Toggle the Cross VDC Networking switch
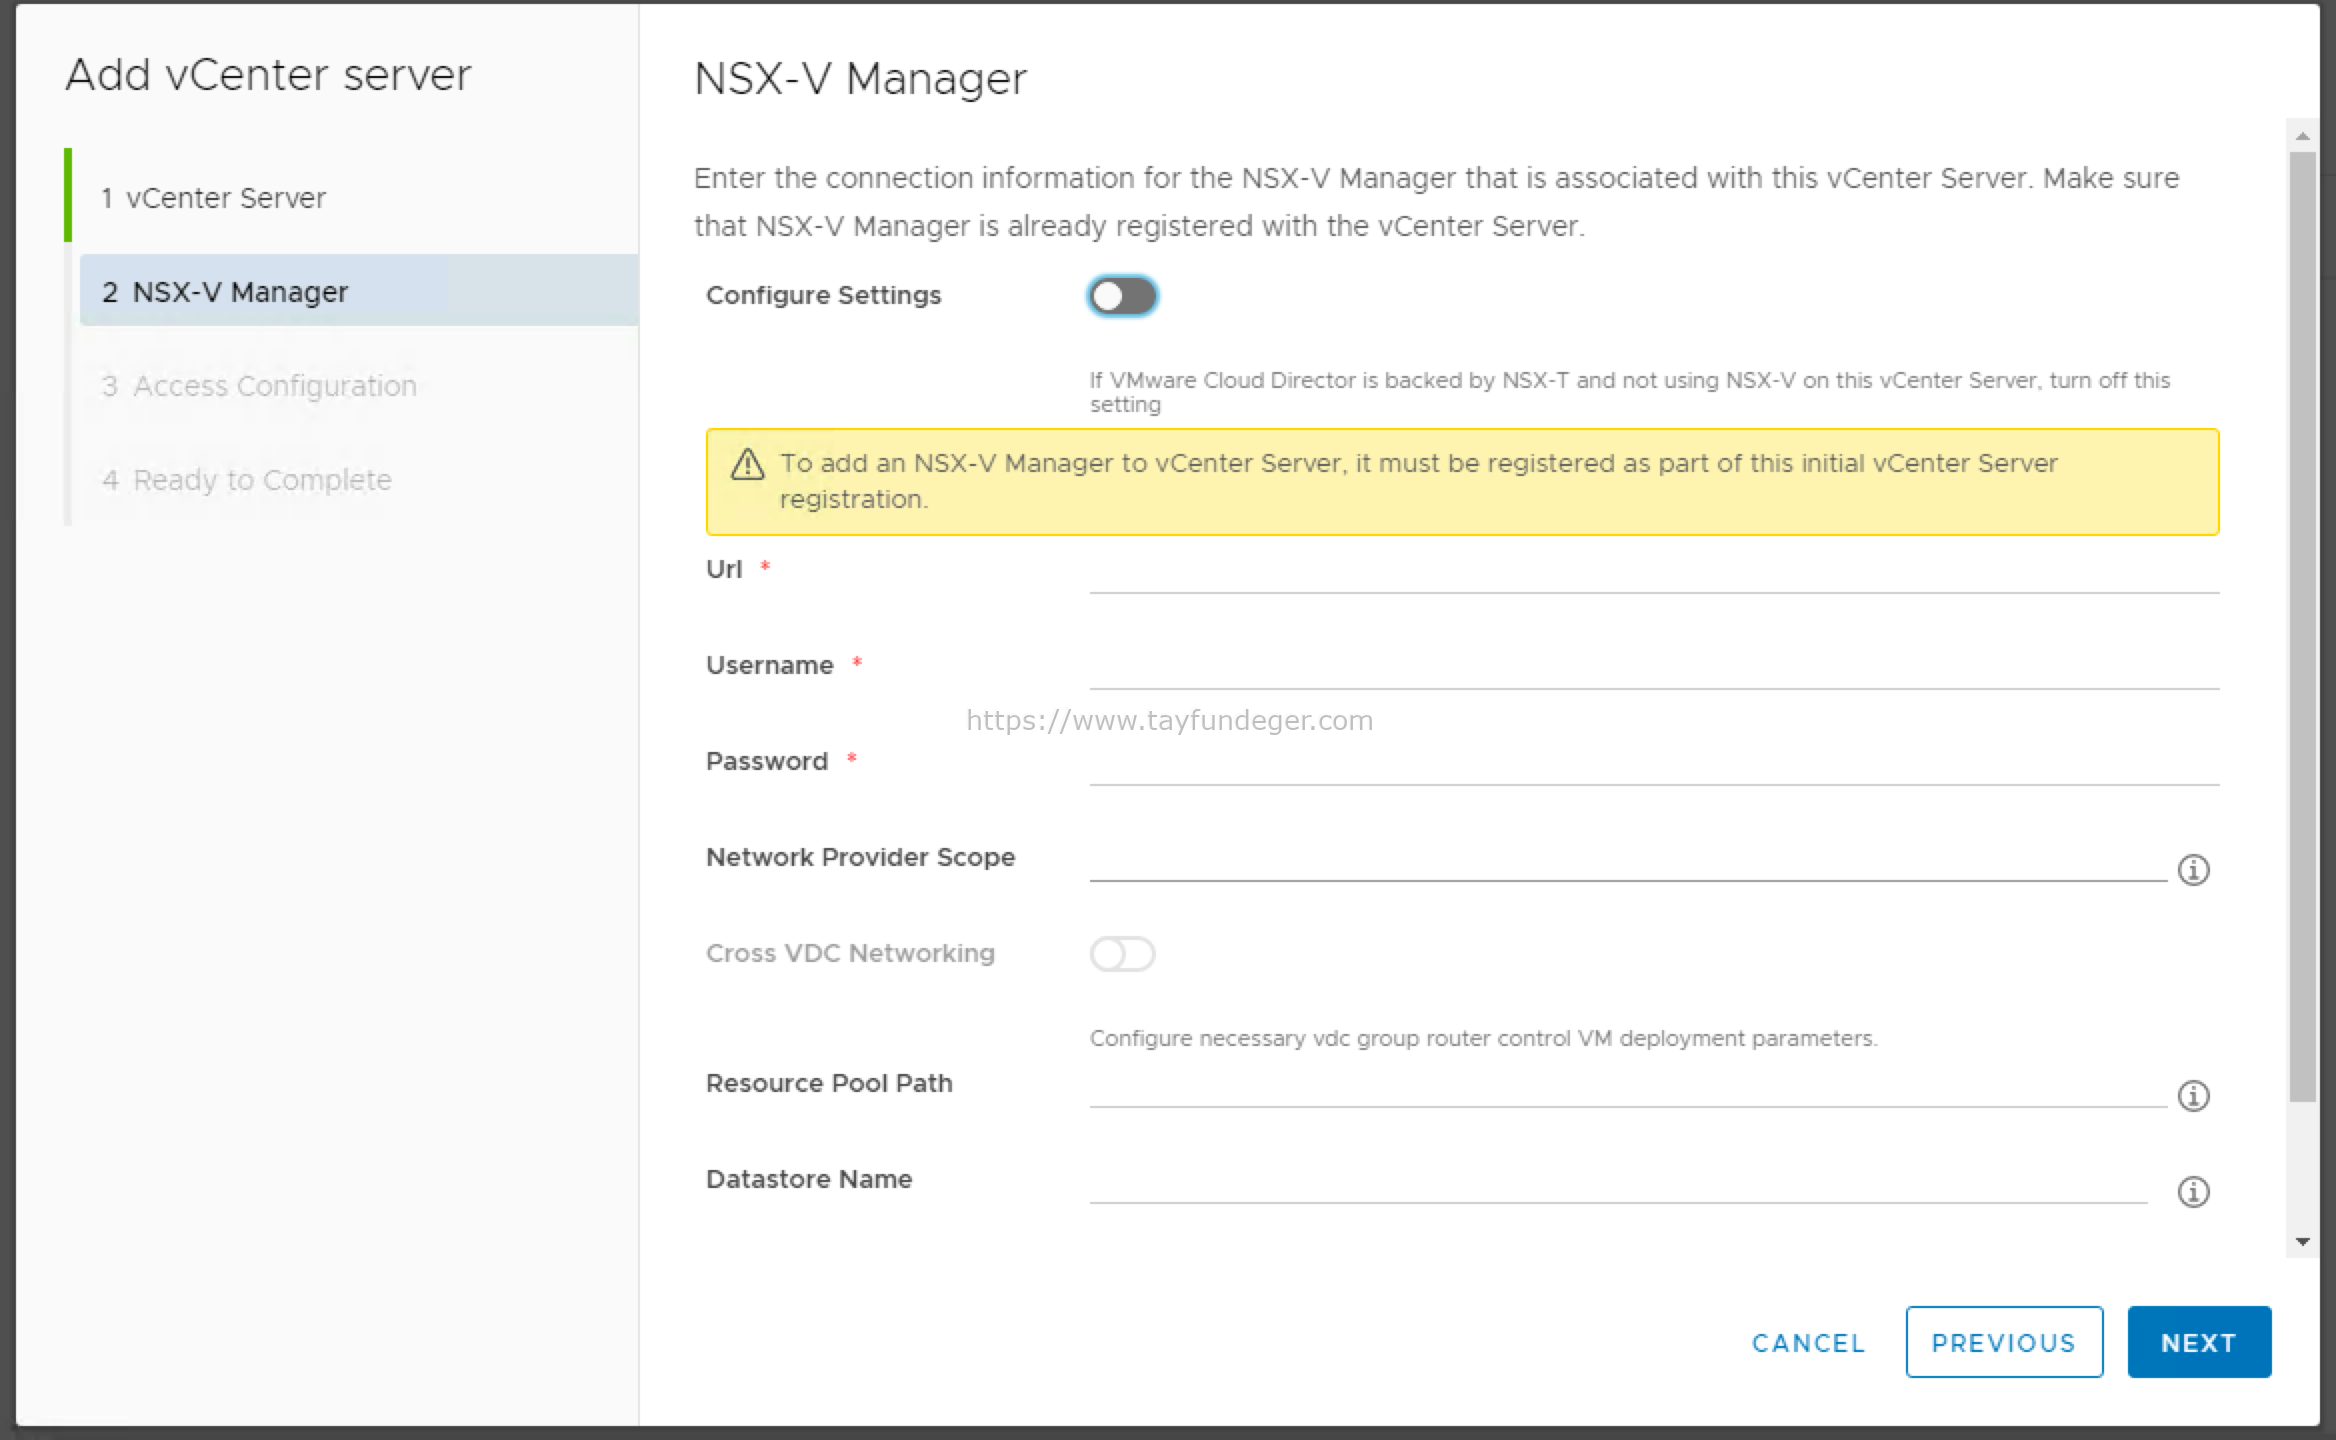Screen dimensions: 2336x1440 coord(1122,954)
